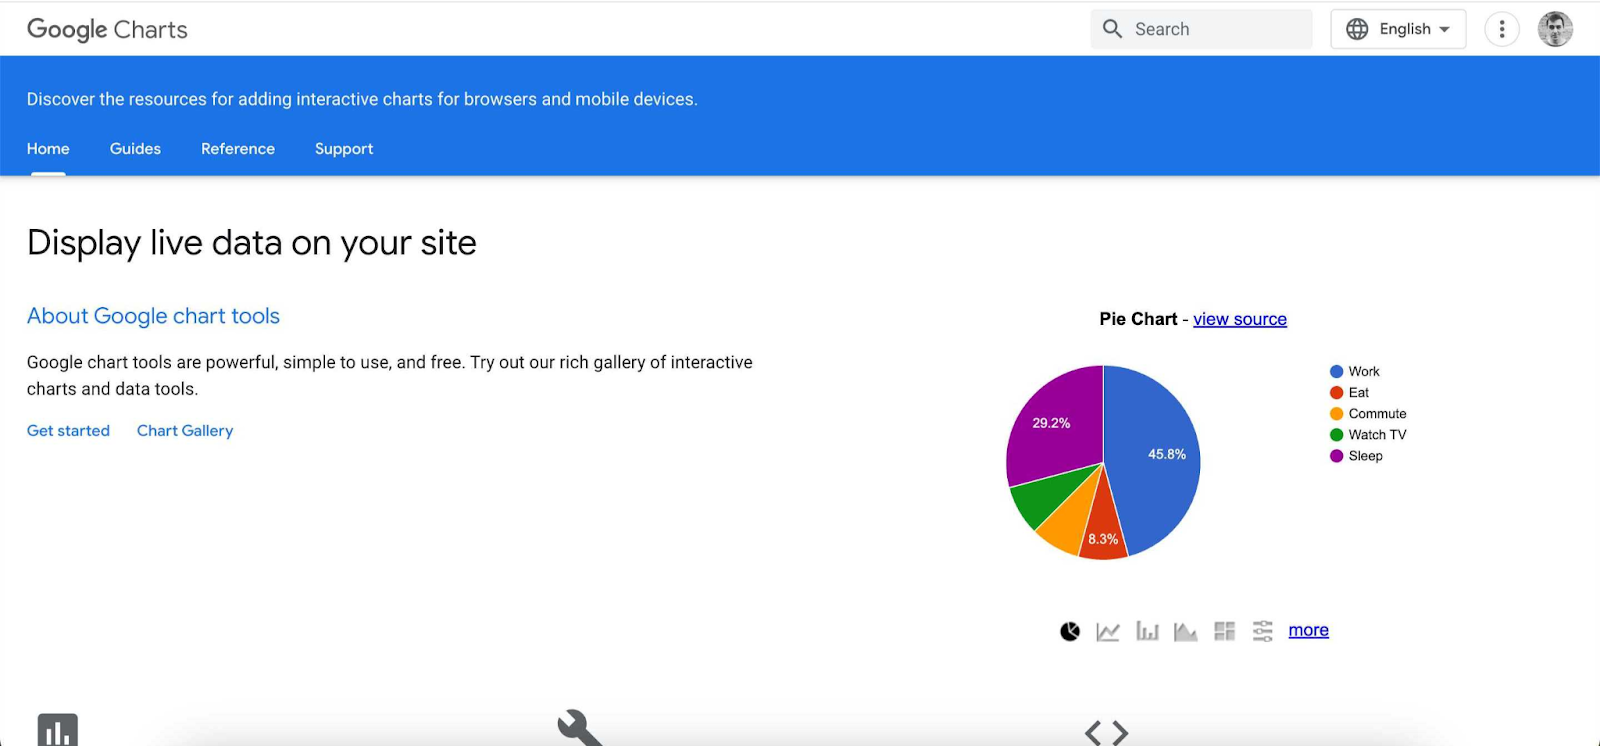1600x746 pixels.
Task: Open the Support section
Action: (343, 148)
